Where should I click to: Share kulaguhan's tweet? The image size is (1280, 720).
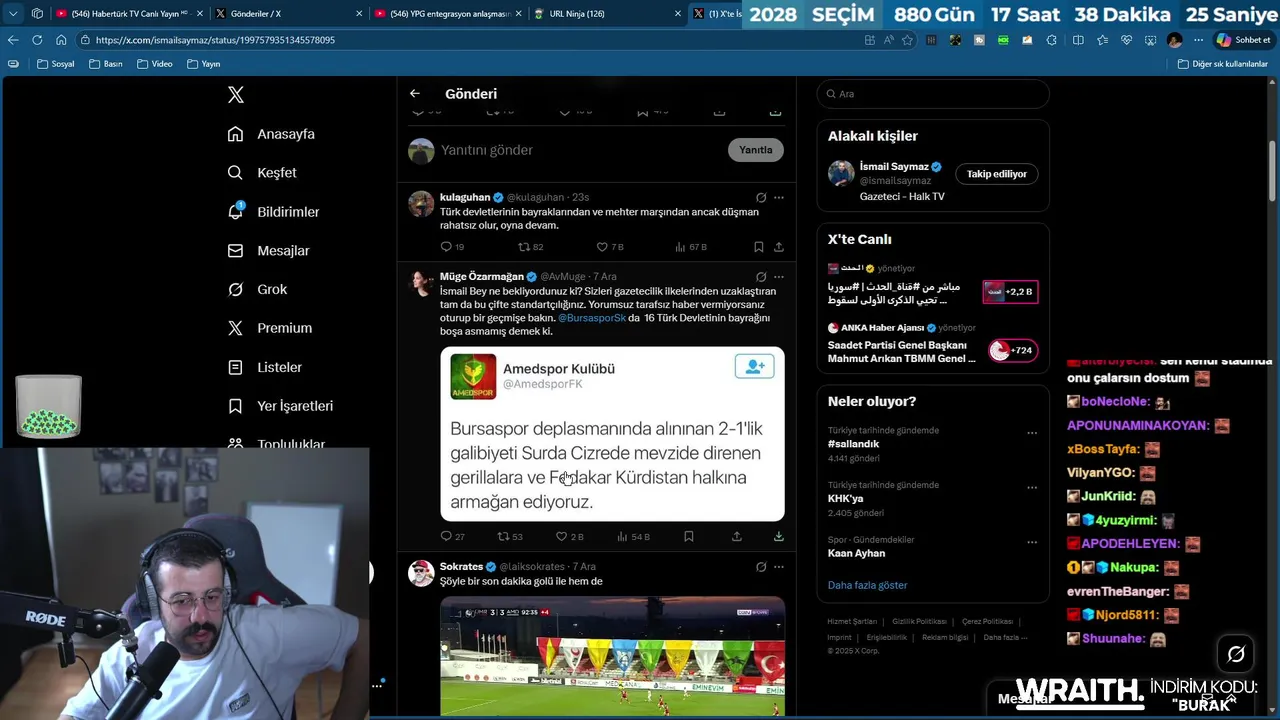779,247
